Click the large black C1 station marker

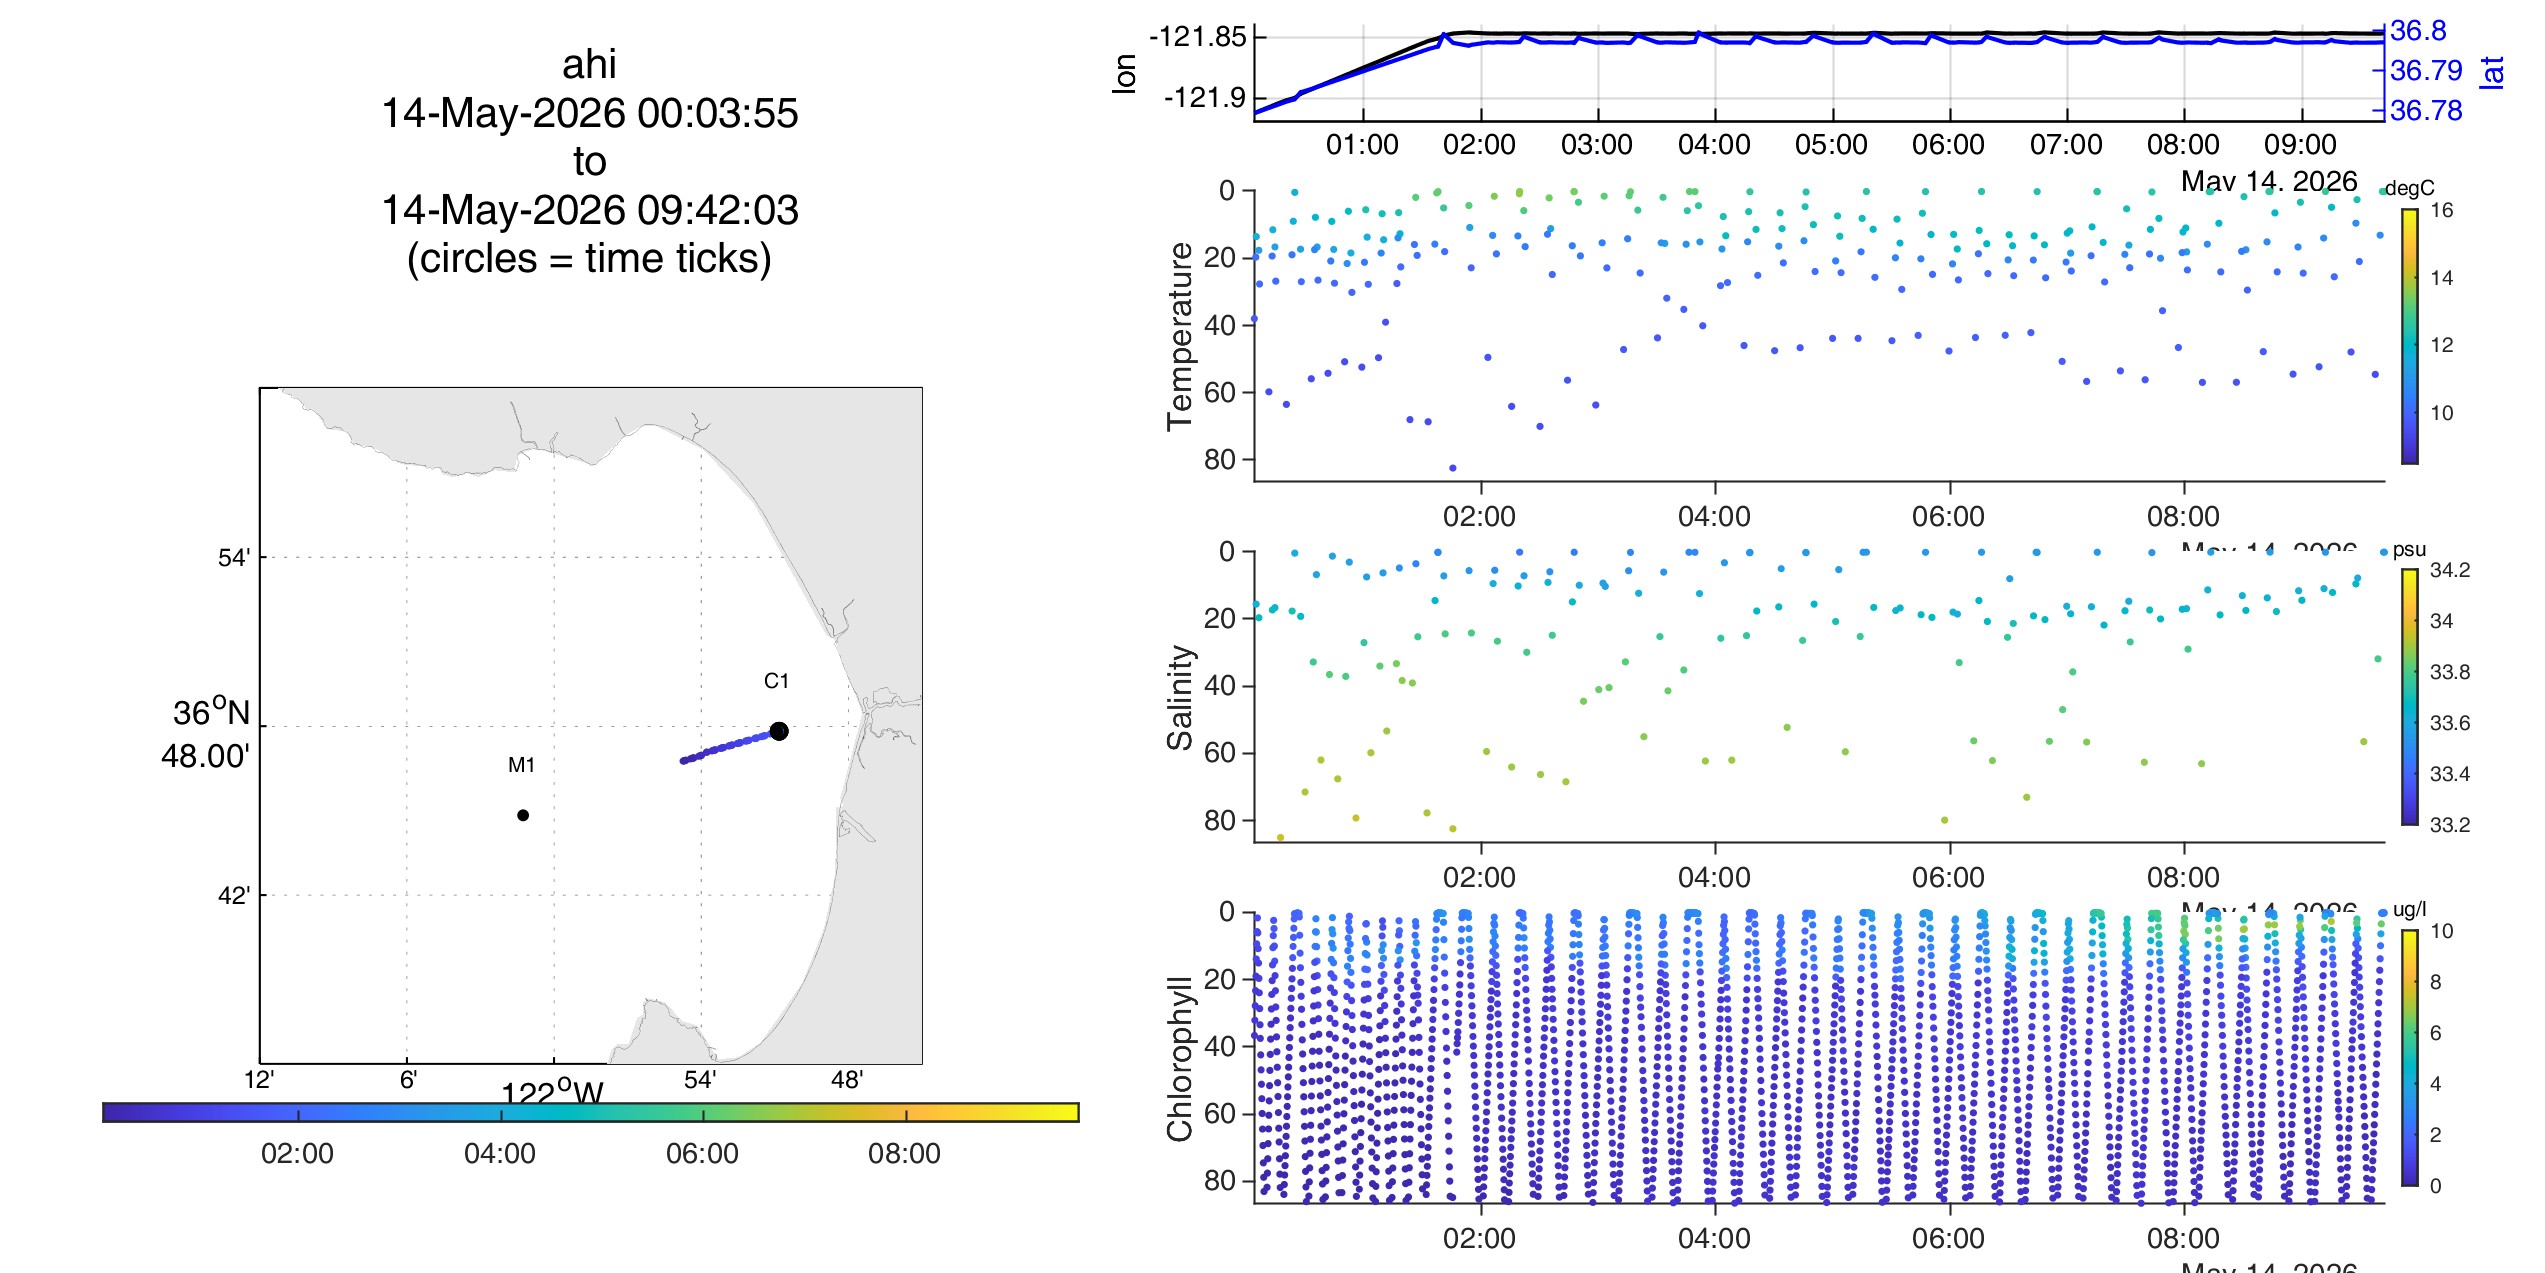779,731
